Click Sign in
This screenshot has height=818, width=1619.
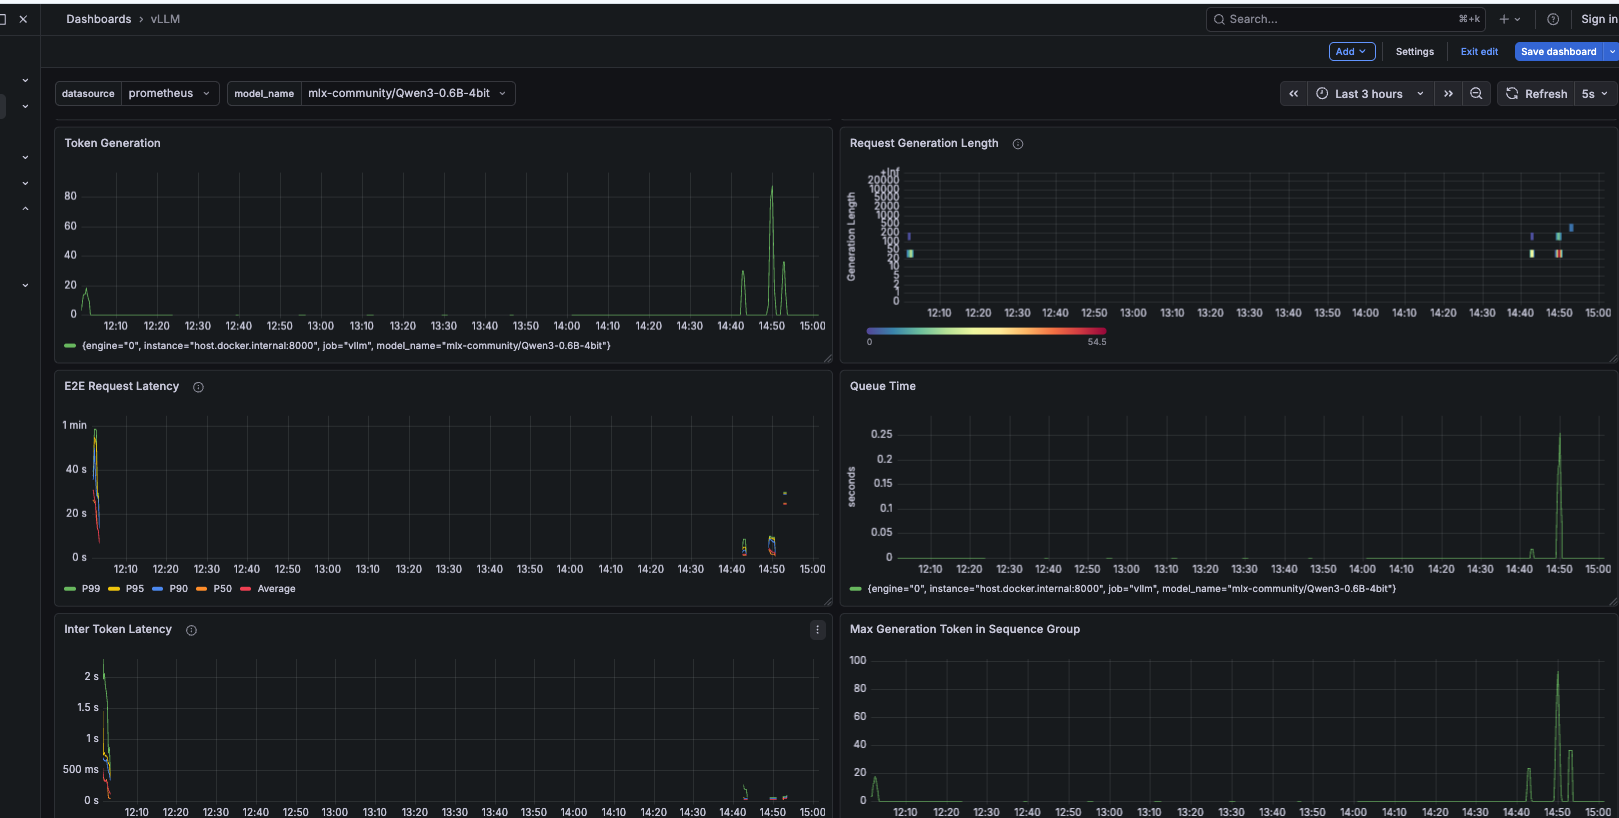pyautogui.click(x=1598, y=19)
